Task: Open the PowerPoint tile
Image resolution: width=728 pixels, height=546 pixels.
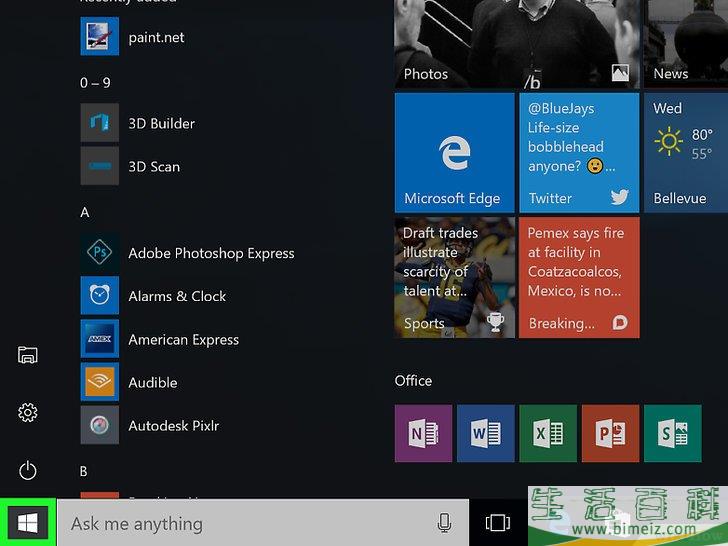Action: coord(610,433)
